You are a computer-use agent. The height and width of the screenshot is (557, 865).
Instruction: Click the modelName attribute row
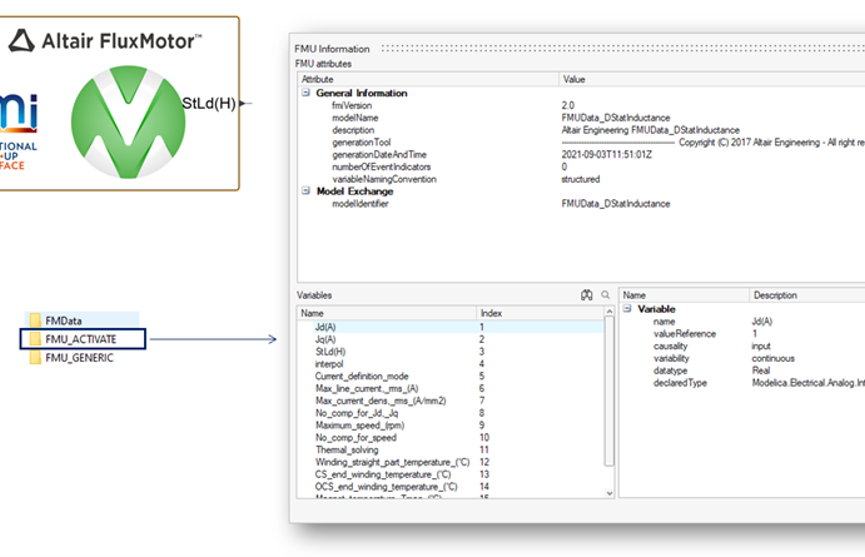tap(582, 117)
